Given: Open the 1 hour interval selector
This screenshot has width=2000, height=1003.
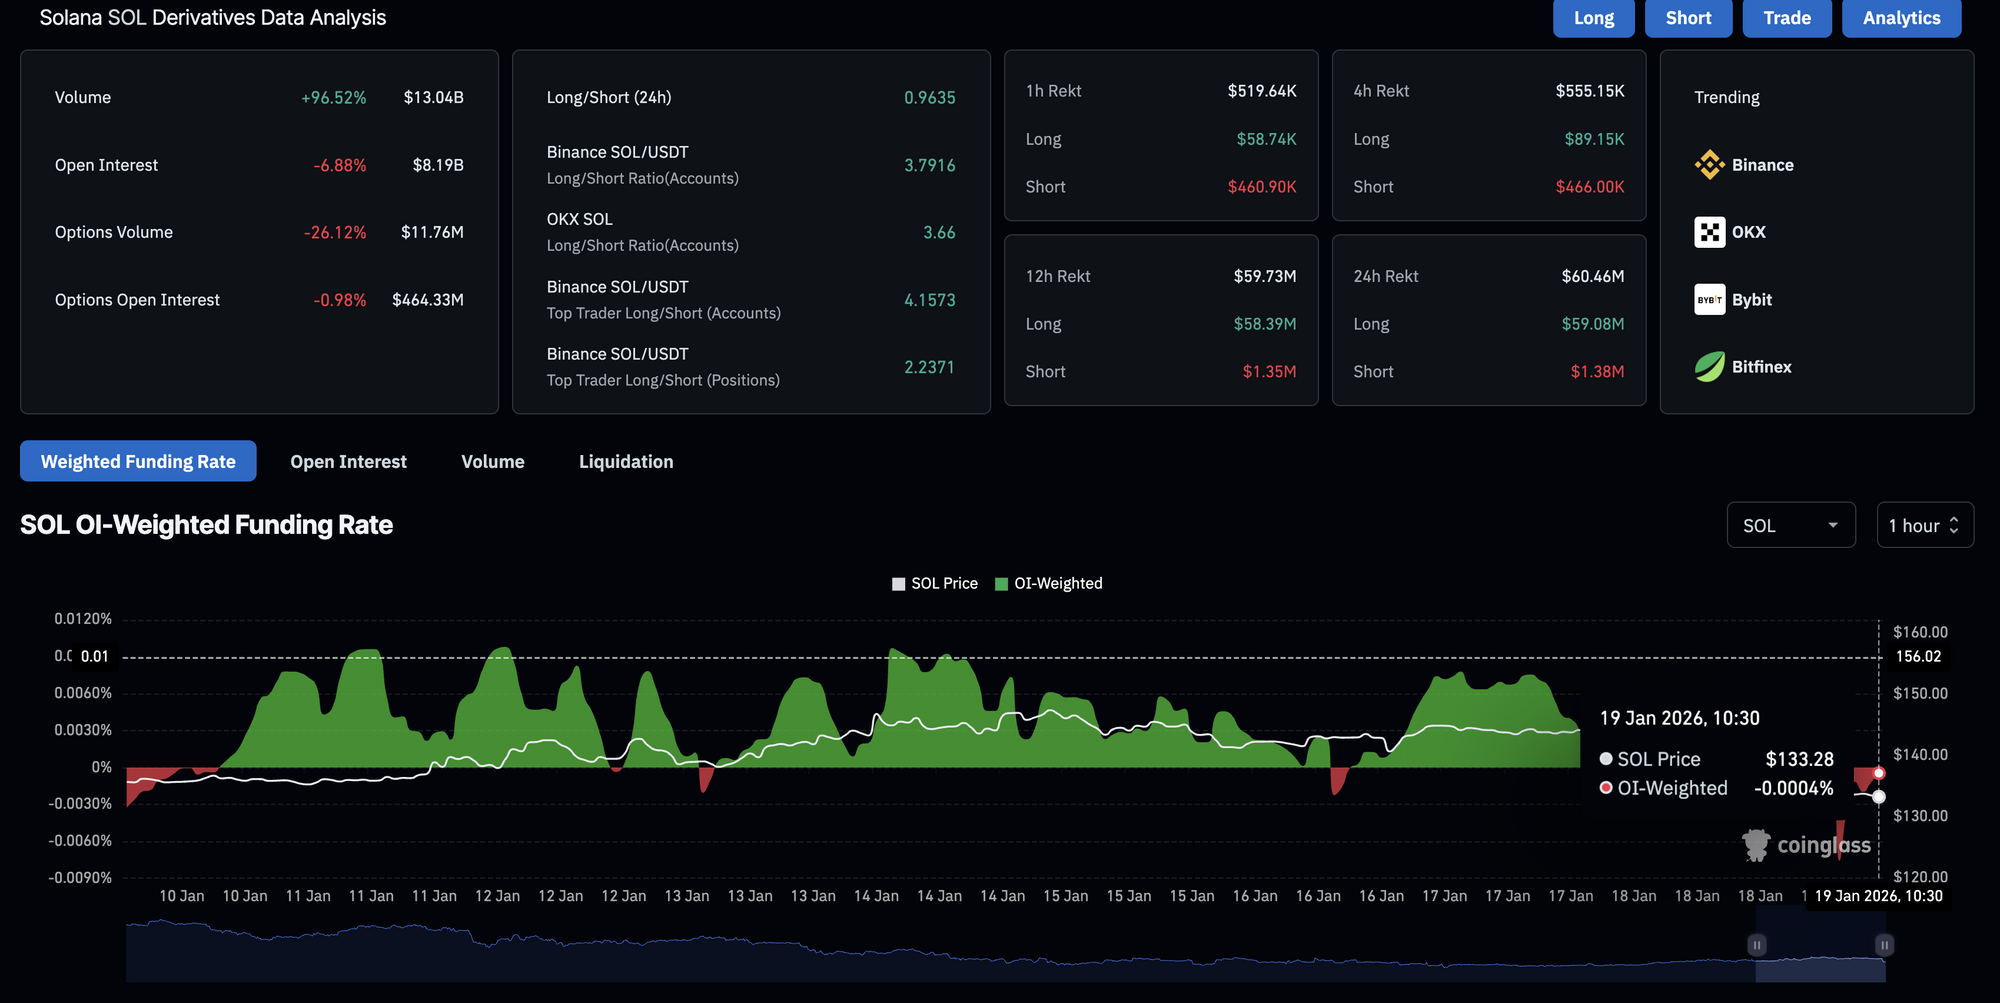Looking at the screenshot, I should [1924, 525].
